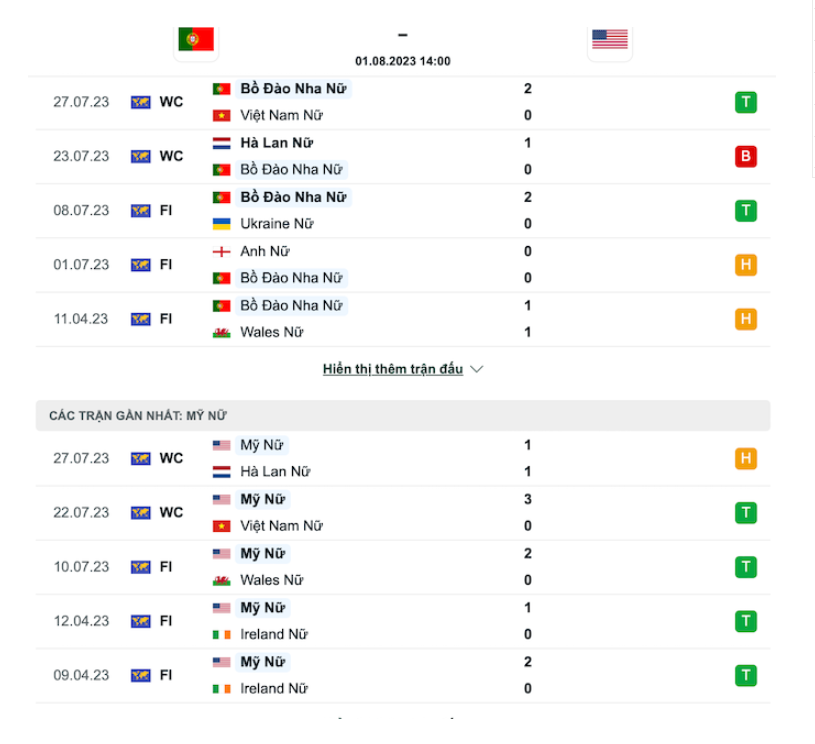Open Việt Nam Nữ team on 22.07.23
This screenshot has width=815, height=744.
281,526
